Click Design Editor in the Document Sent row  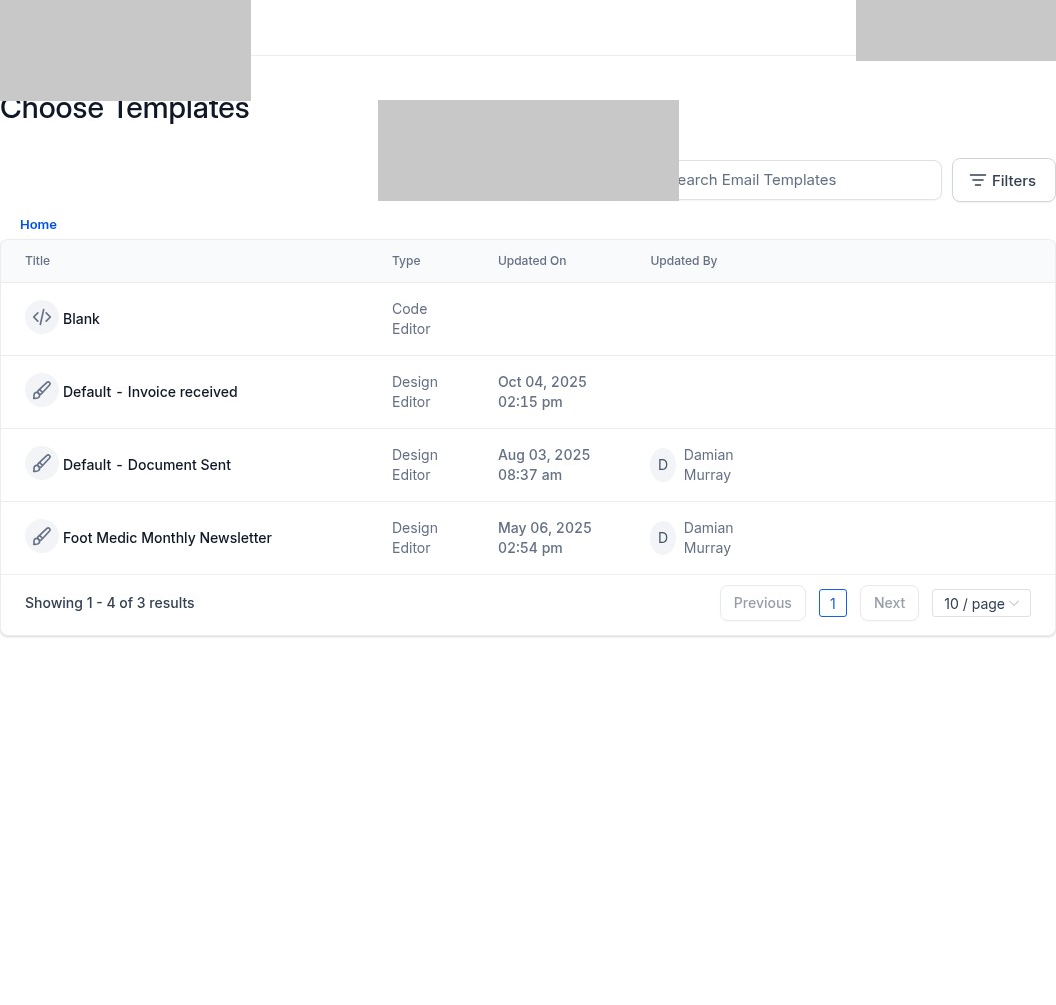click(415, 465)
